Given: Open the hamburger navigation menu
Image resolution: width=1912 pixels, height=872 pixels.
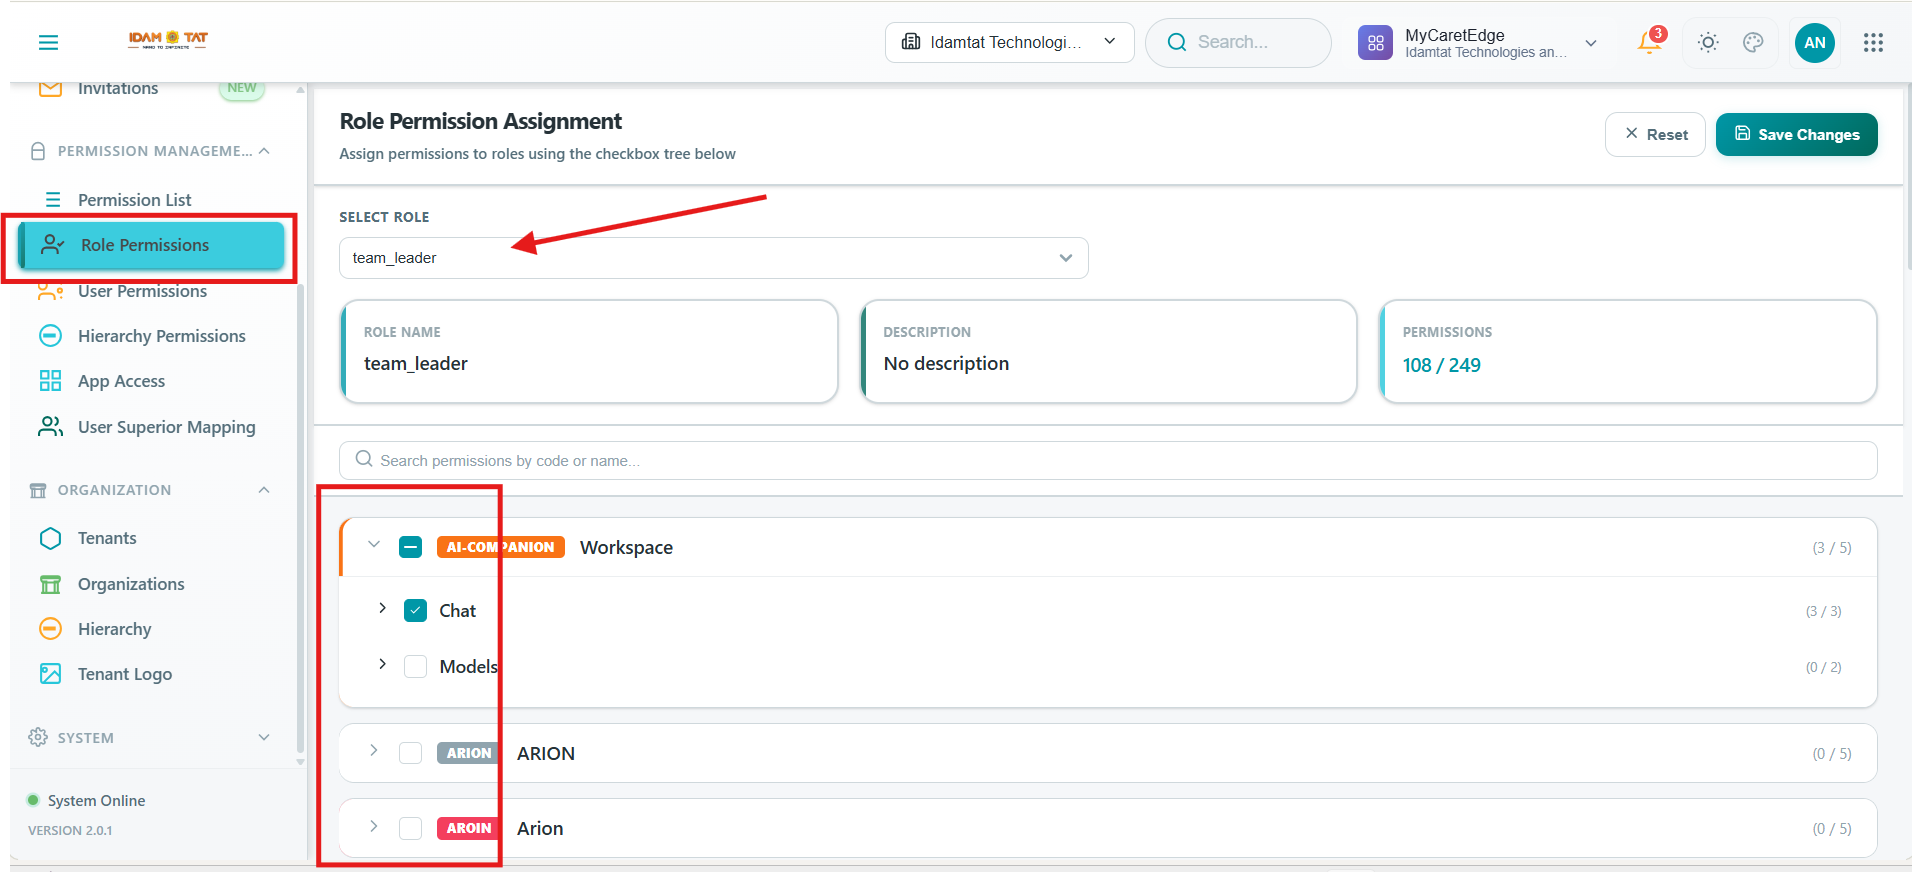Looking at the screenshot, I should (48, 42).
